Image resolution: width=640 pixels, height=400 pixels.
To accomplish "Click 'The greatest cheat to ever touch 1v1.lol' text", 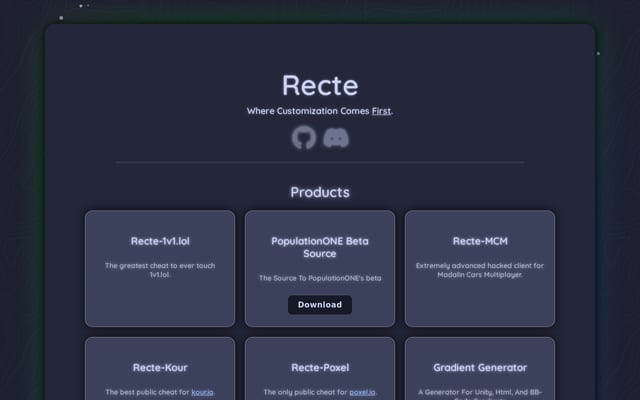I will [x=160, y=270].
